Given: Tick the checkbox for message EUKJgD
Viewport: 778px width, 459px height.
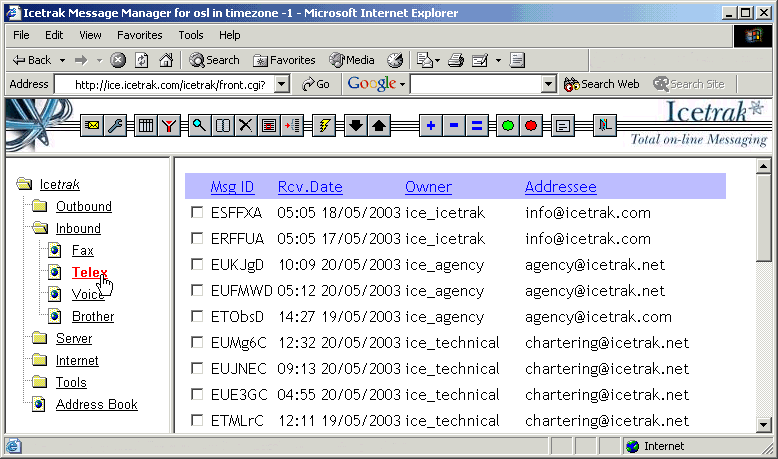Looking at the screenshot, I should (197, 264).
